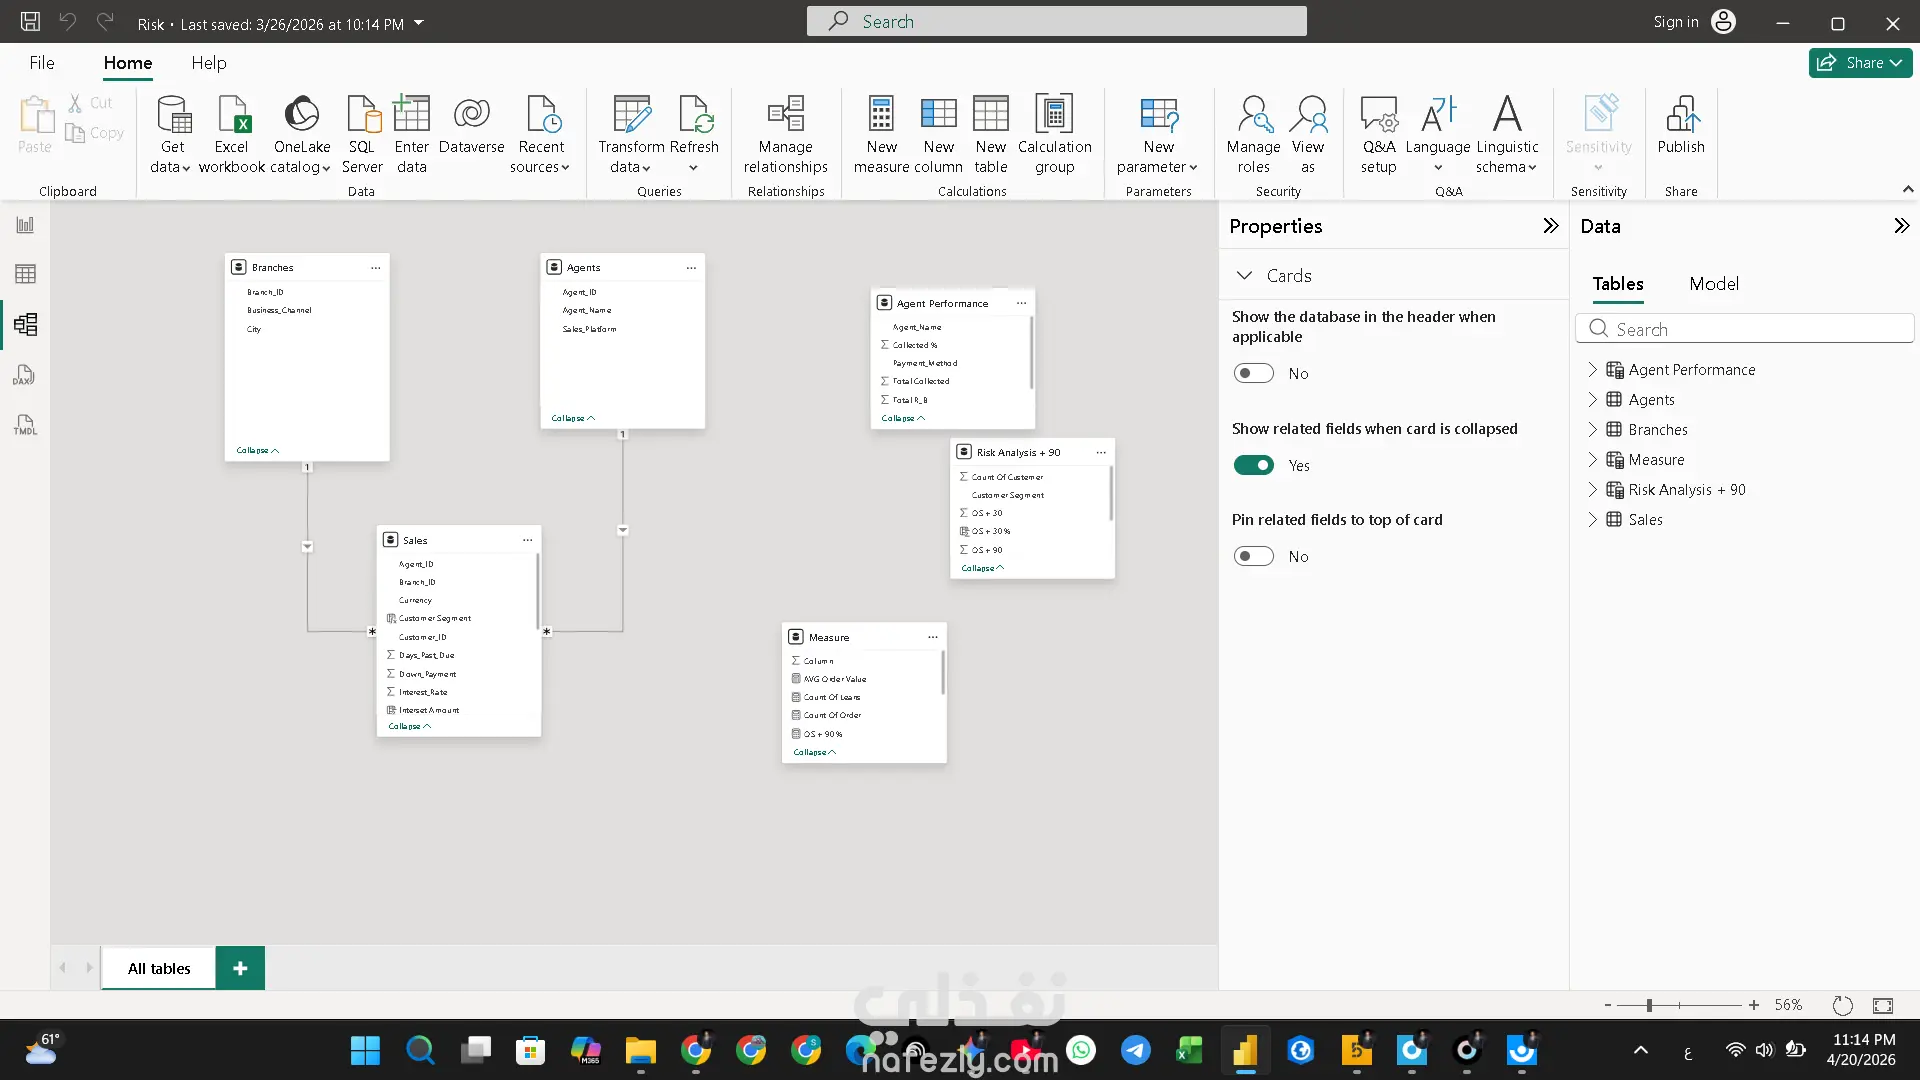The image size is (1920, 1080).
Task: Collapse the Data pane
Action: click(1901, 226)
